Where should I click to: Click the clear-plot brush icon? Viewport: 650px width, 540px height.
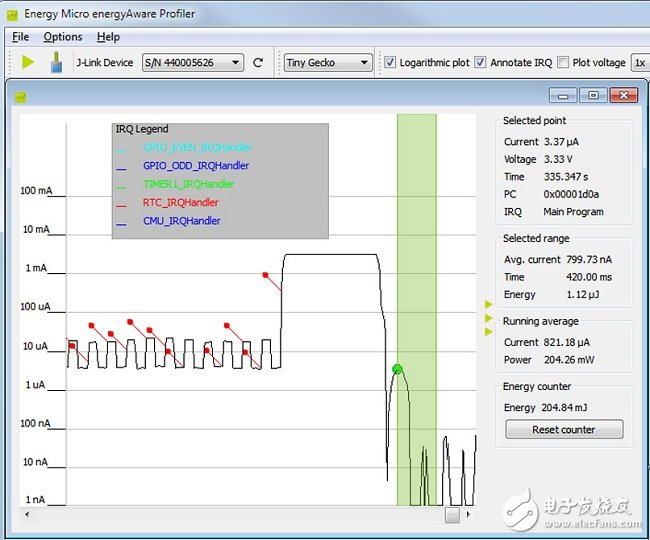coord(55,62)
